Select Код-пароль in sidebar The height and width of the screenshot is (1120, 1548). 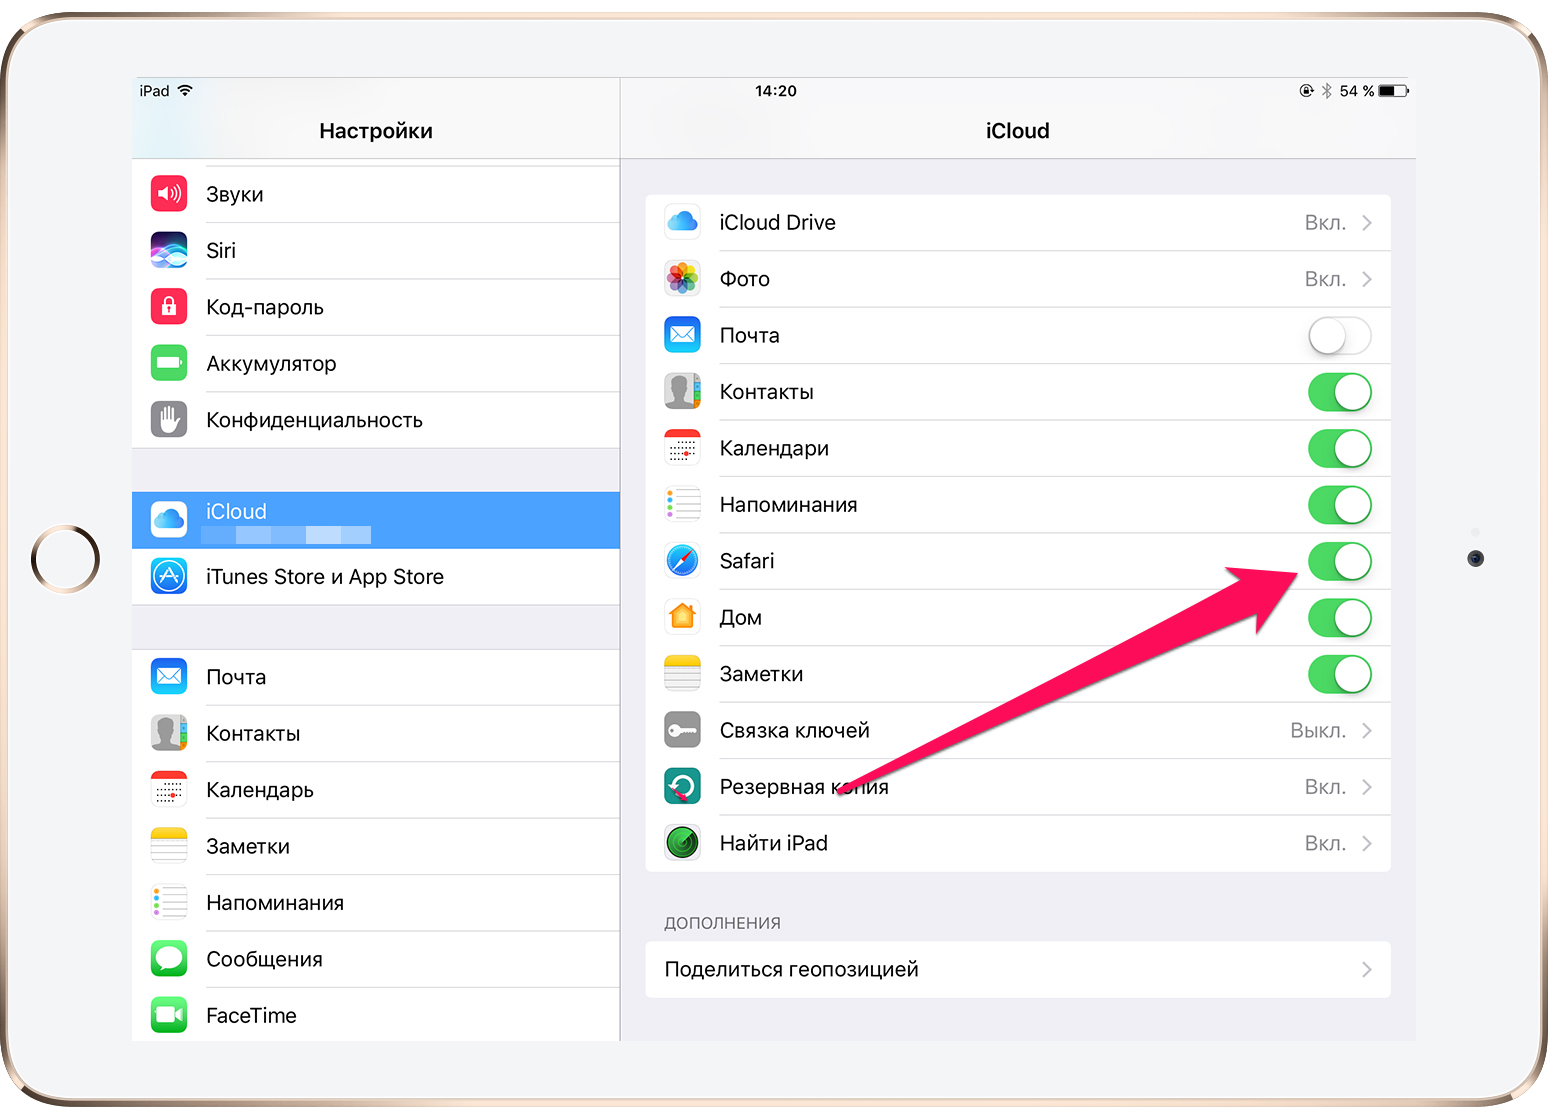pos(376,307)
